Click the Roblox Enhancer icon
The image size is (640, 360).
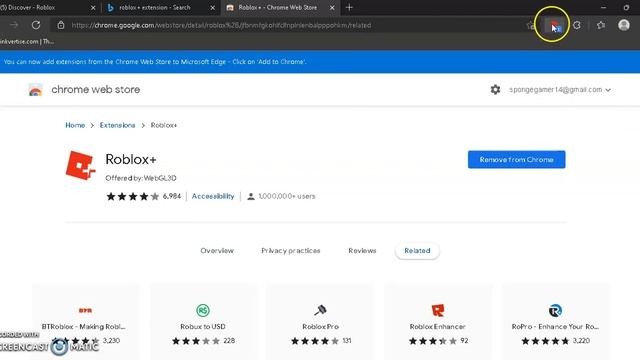(x=438, y=310)
